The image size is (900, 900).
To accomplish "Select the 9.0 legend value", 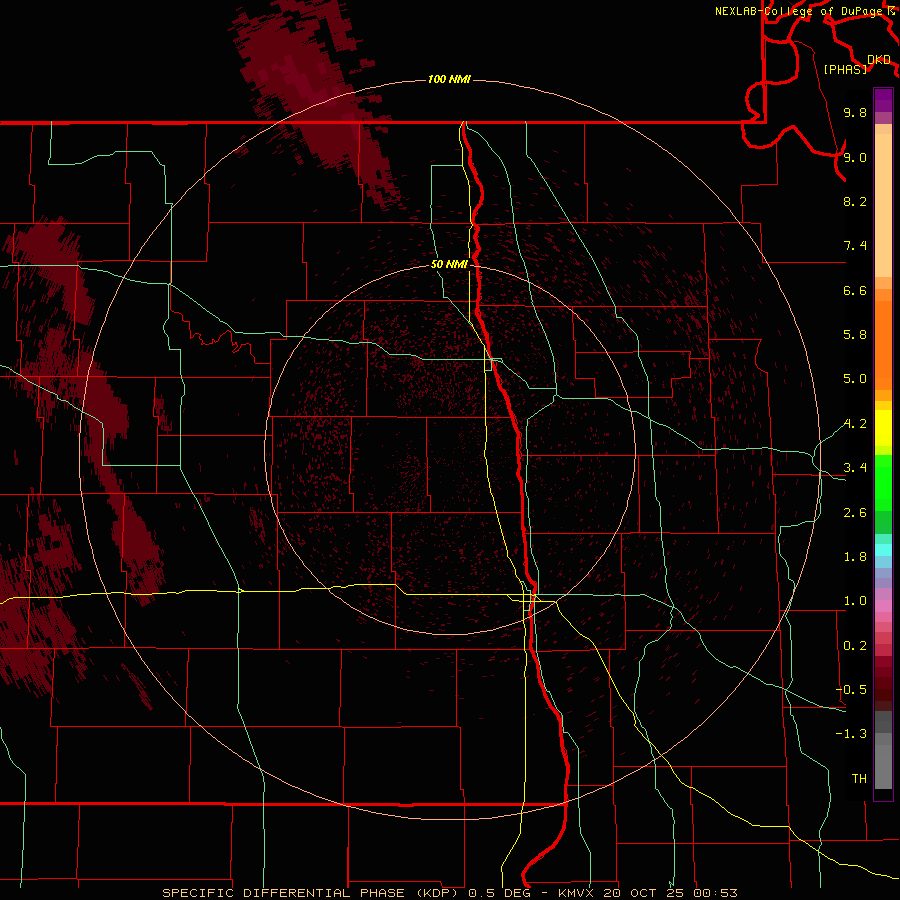I will pyautogui.click(x=855, y=157).
